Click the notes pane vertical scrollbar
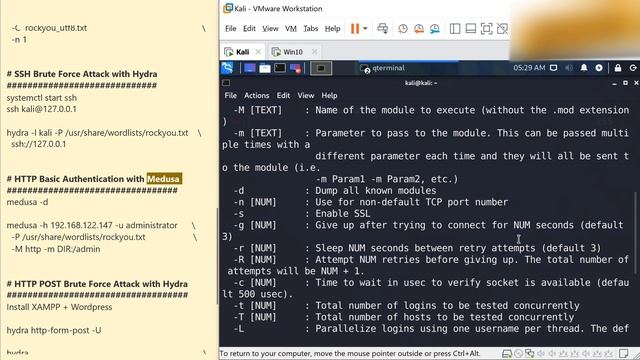This screenshot has height=360, width=640. [217, 256]
